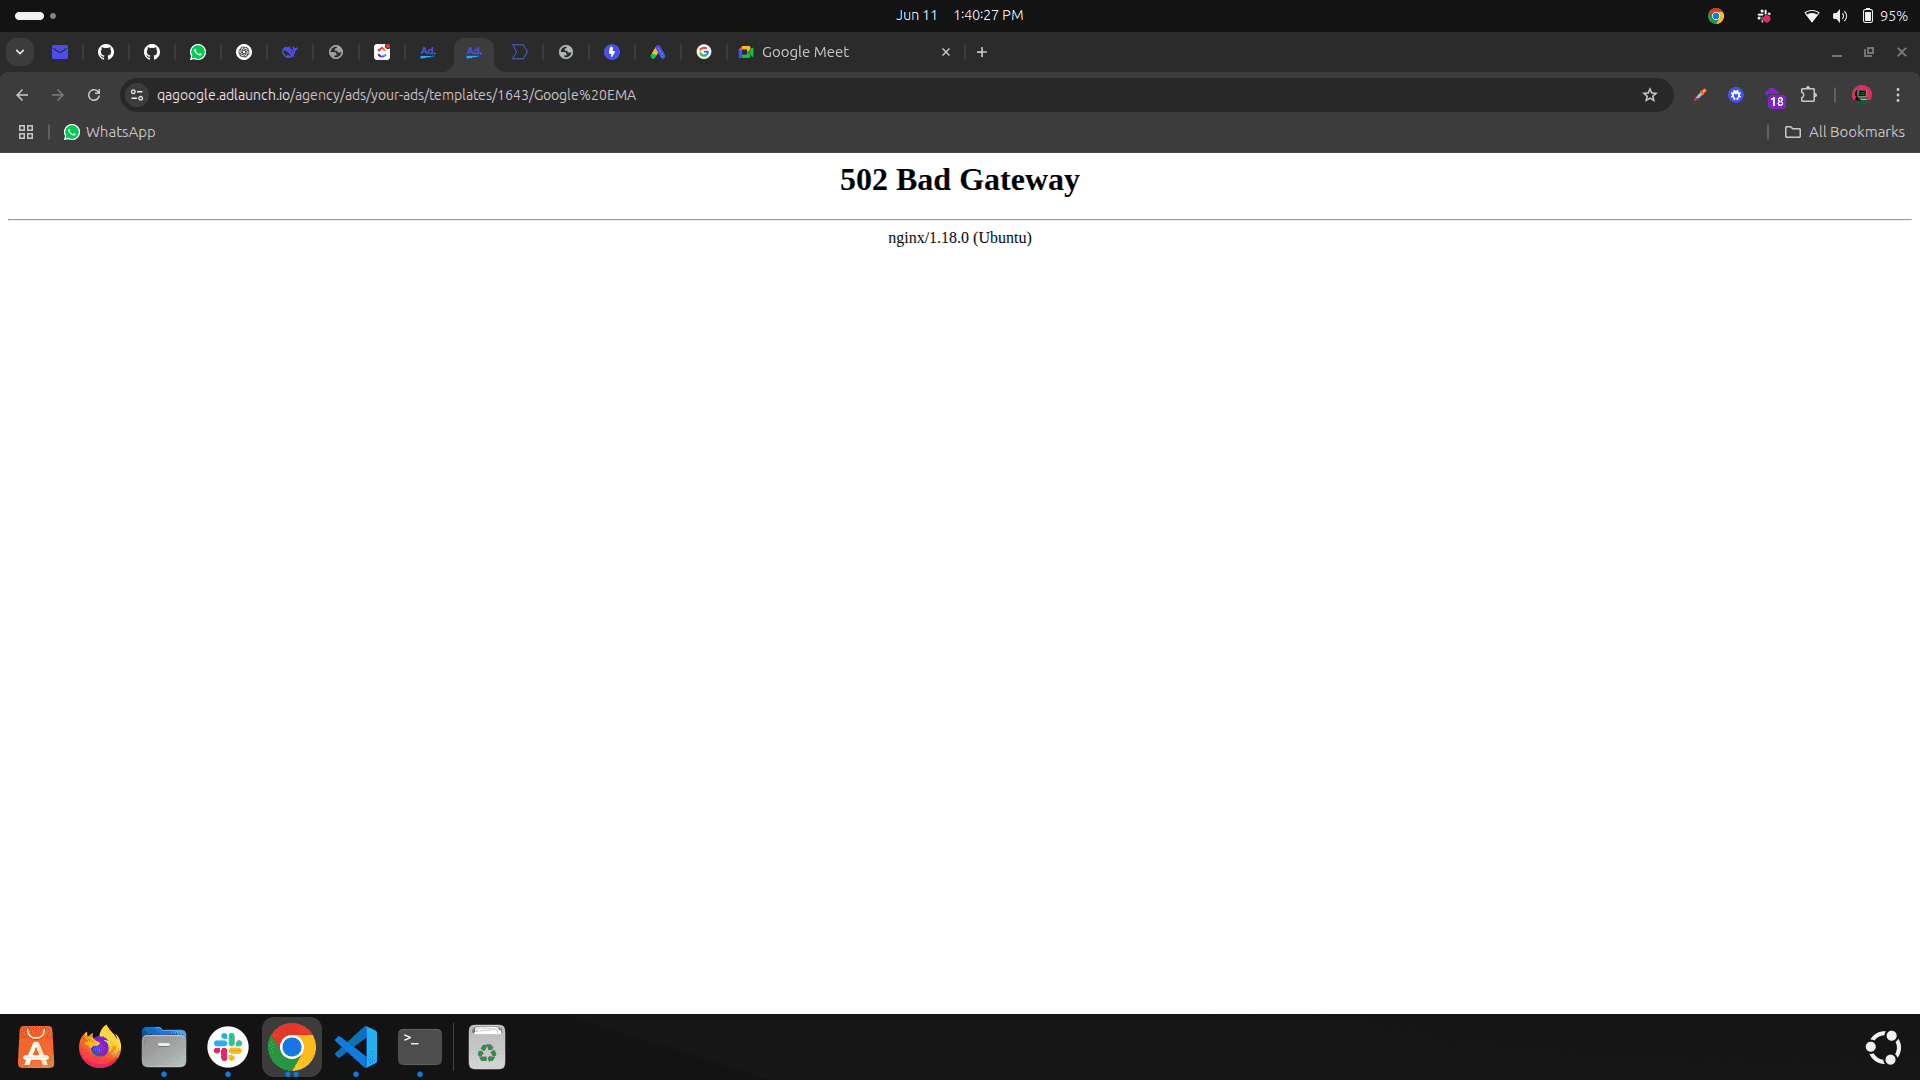Image resolution: width=1920 pixels, height=1080 pixels.
Task: Open the blue gear extension icon
Action: point(1736,95)
